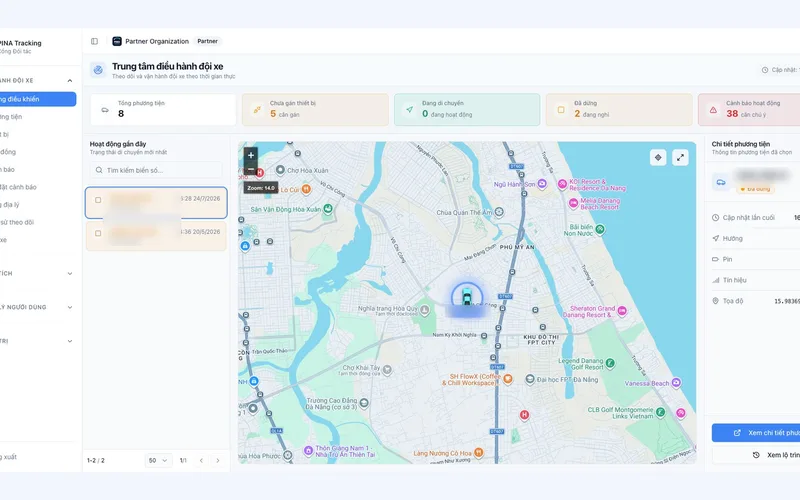800x500 pixels.
Task: Click the Ngũ Hành Sơn map marker
Action: (x=542, y=184)
